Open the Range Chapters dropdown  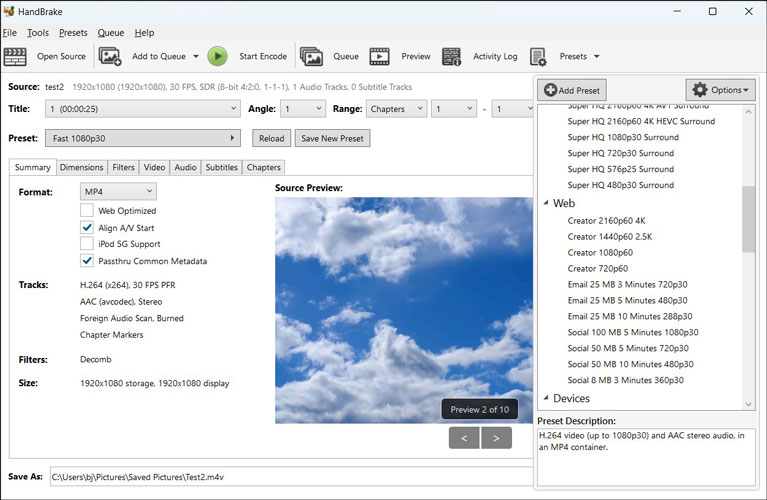(396, 109)
